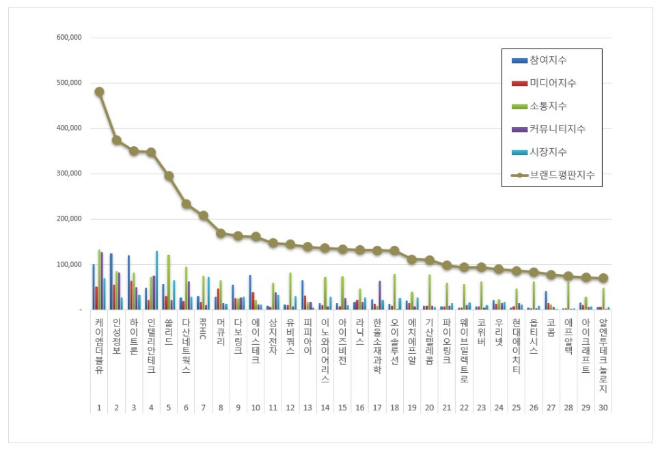The image size is (660, 450).
Task: Select the 300,000 y-axis label
Action: coord(67,174)
